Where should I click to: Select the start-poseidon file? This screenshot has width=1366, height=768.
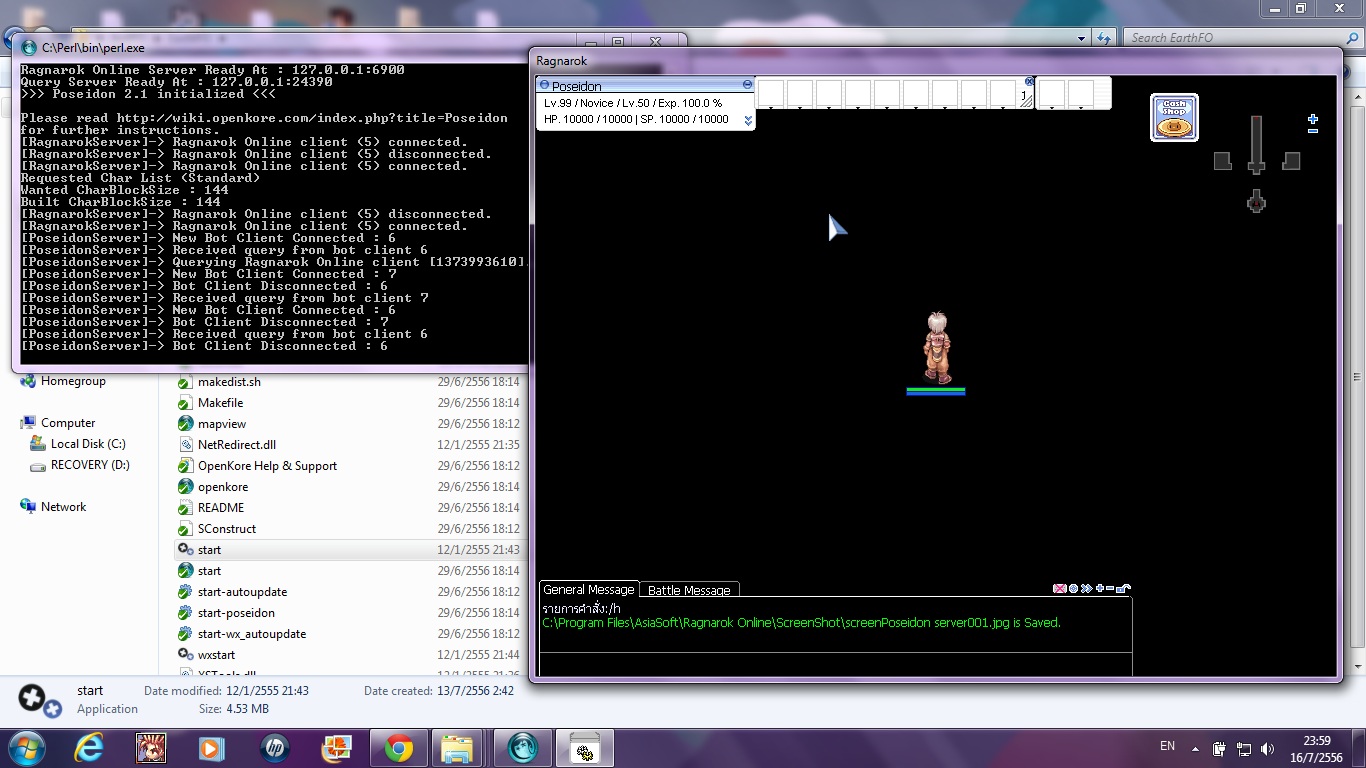click(236, 613)
